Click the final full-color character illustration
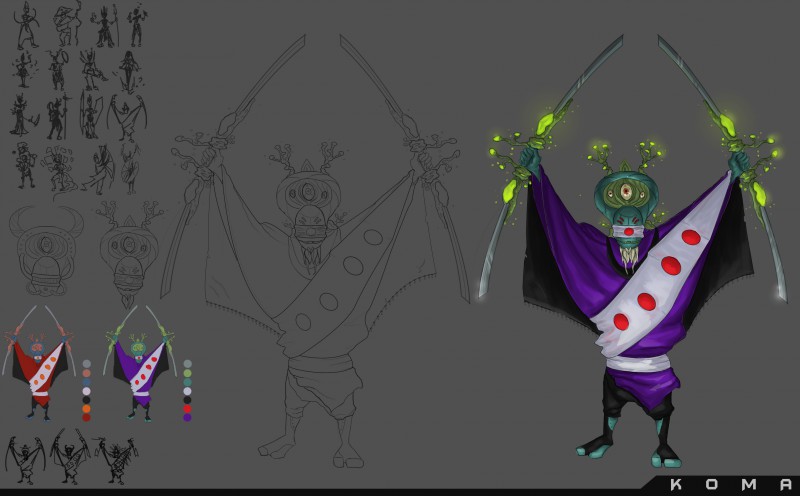Image resolution: width=800 pixels, height=496 pixels. [x=633, y=250]
